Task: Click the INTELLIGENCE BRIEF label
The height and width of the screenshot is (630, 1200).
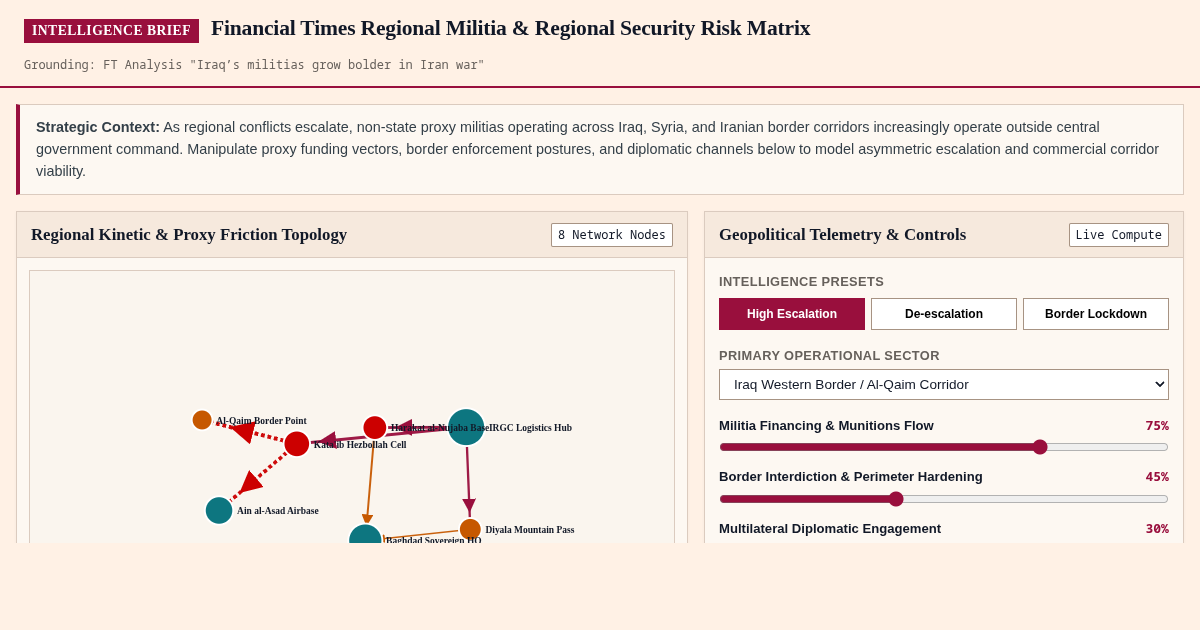Action: (111, 31)
